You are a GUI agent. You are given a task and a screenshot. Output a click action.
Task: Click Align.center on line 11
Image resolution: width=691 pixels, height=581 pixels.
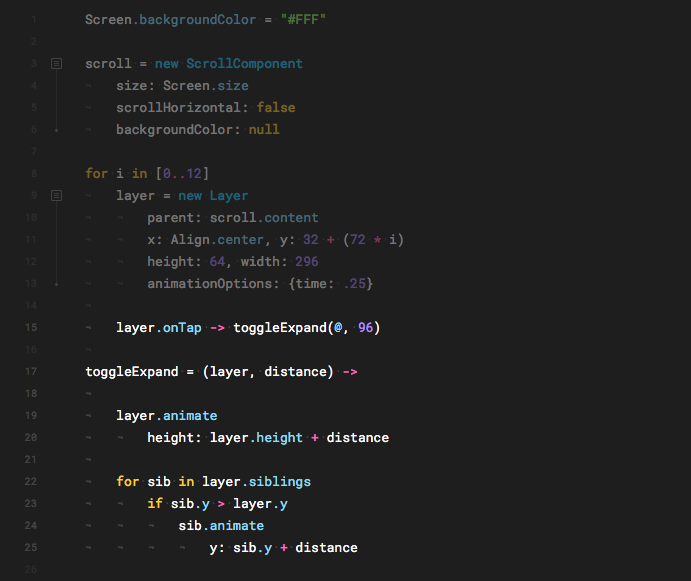tap(217, 240)
